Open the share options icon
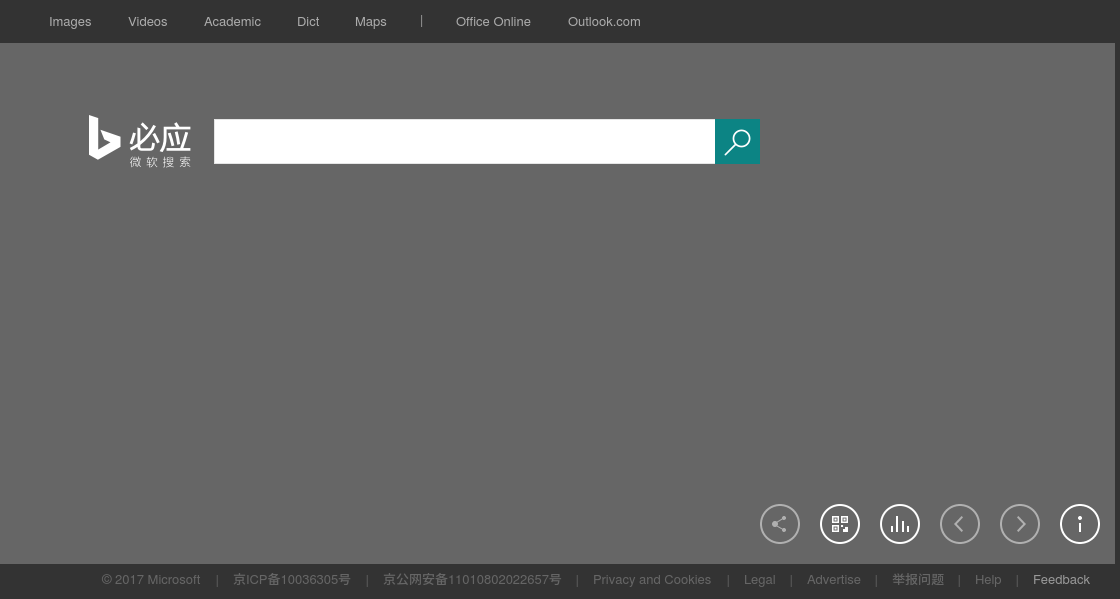The height and width of the screenshot is (599, 1120). tap(780, 523)
